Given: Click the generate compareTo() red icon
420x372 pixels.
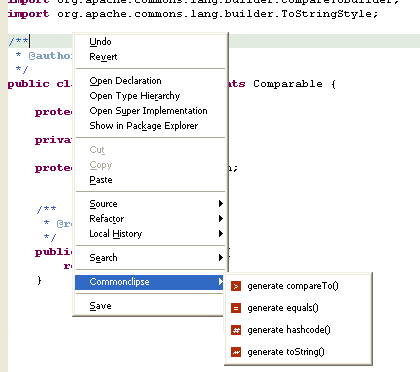Looking at the screenshot, I should pos(236,286).
